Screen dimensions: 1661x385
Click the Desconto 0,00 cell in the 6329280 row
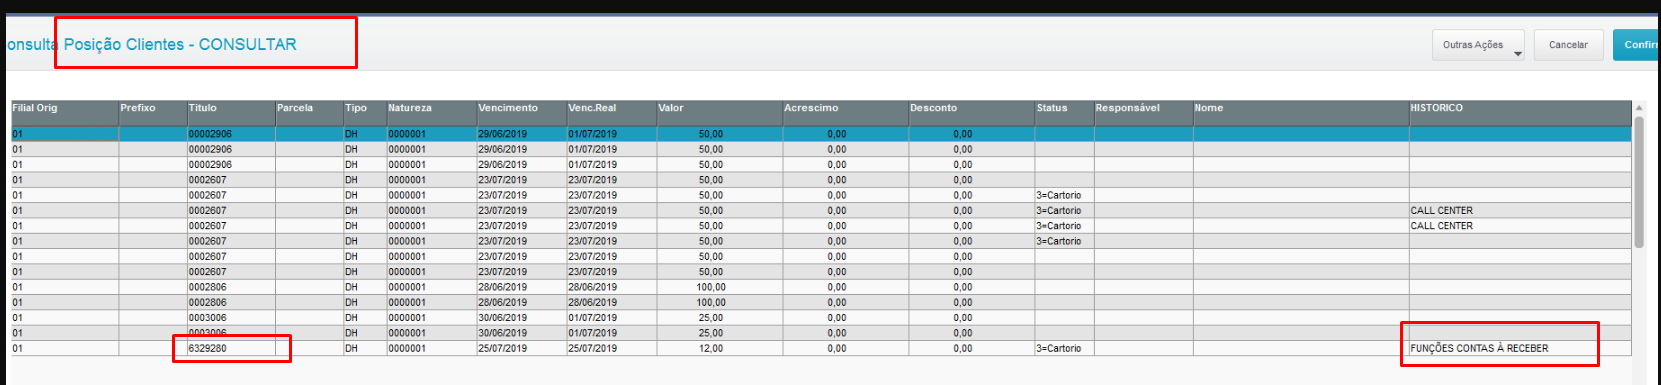971,348
